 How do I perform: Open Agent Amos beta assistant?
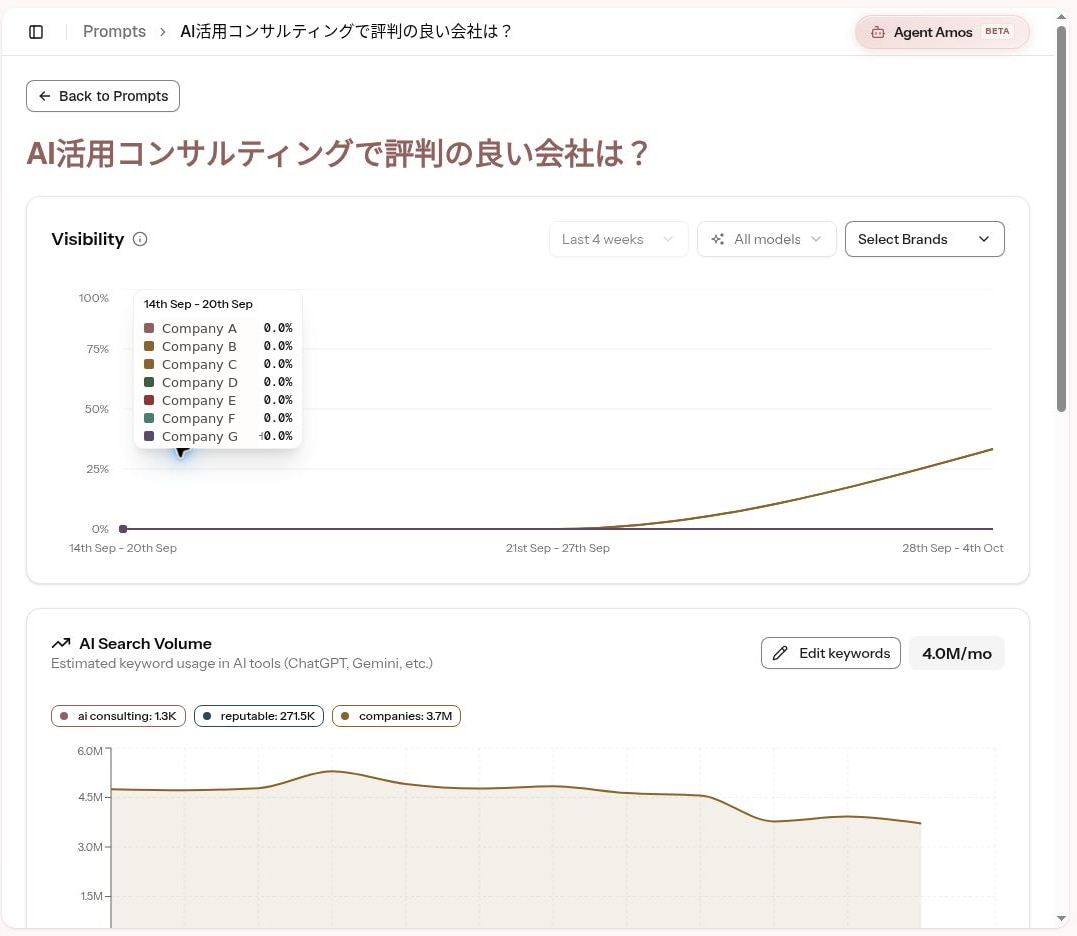tap(942, 32)
